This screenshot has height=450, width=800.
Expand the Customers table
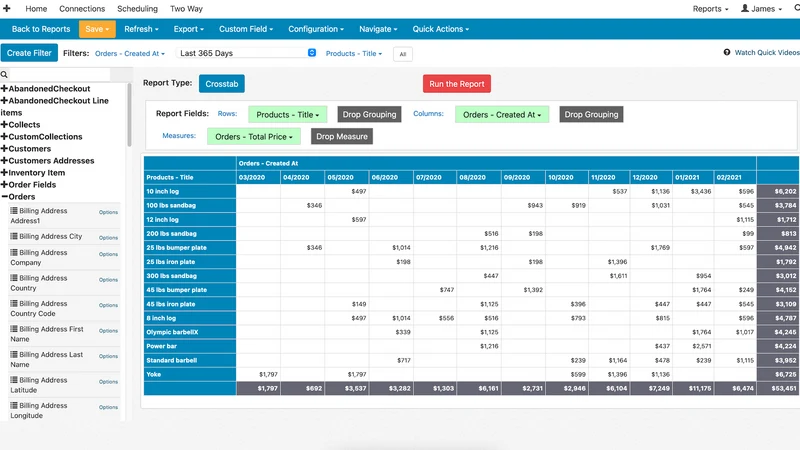4,149
